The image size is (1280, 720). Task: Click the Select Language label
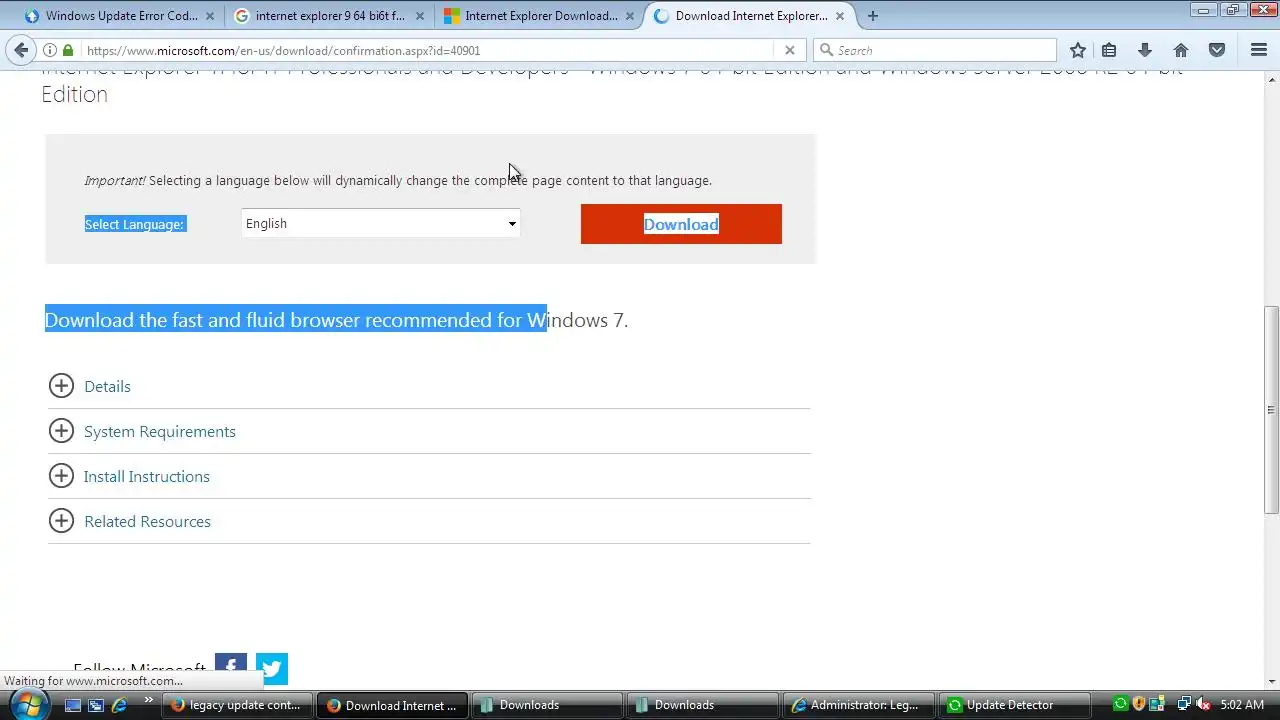[x=135, y=224]
